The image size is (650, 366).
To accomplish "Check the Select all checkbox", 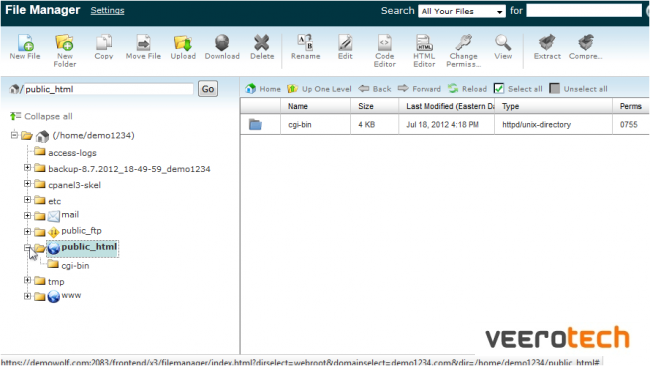I will coord(499,88).
